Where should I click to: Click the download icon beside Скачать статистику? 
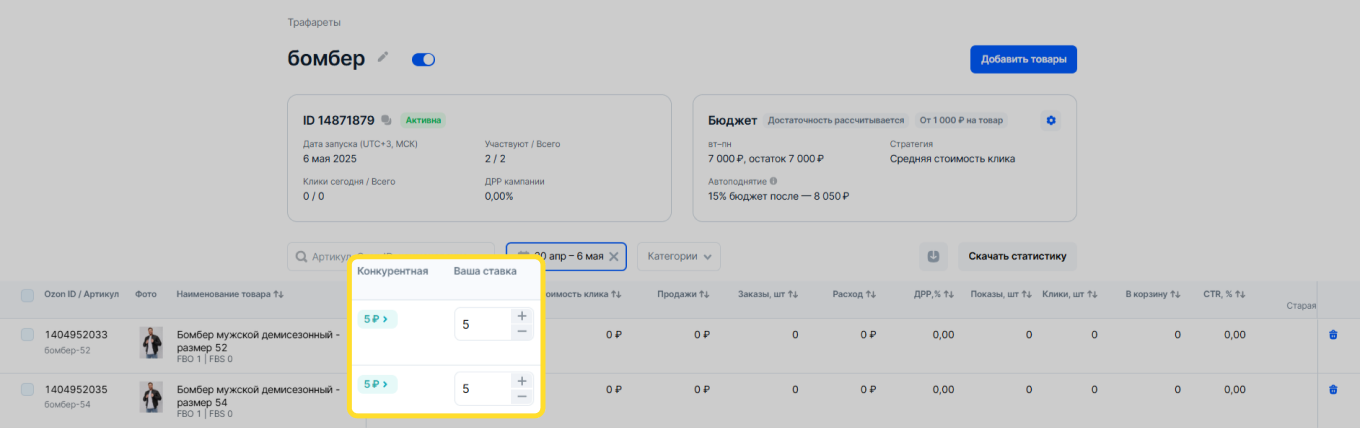point(933,256)
